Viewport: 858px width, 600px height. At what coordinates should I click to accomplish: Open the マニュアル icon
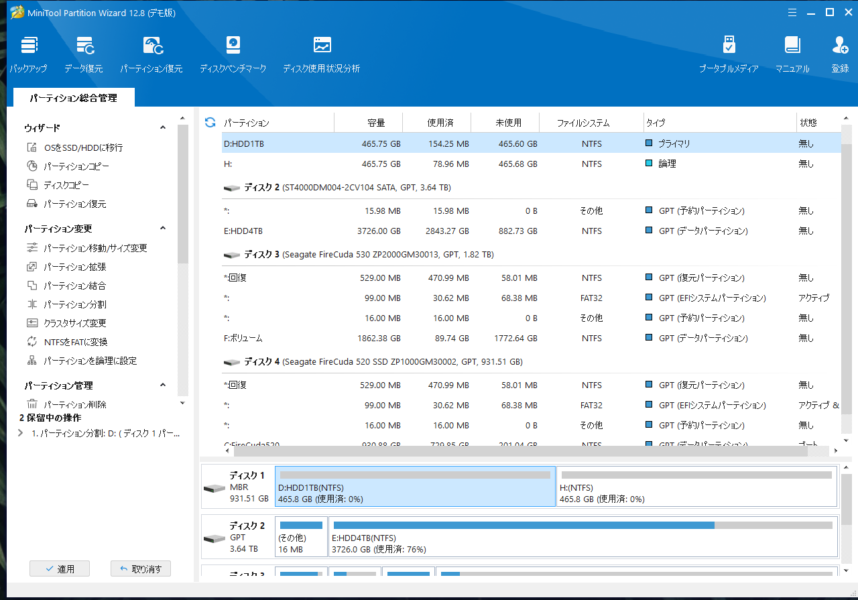[792, 54]
